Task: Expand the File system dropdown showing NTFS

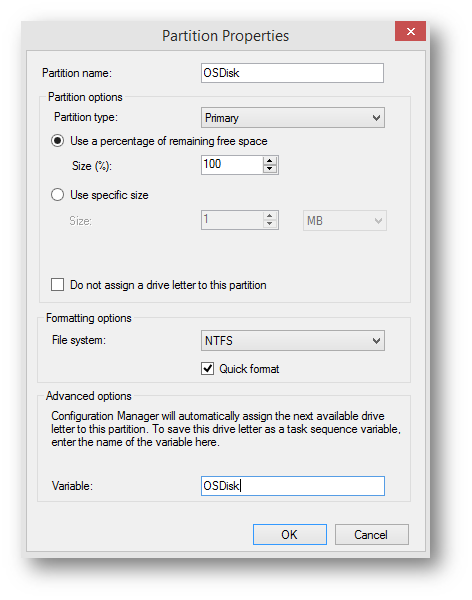Action: [x=292, y=341]
